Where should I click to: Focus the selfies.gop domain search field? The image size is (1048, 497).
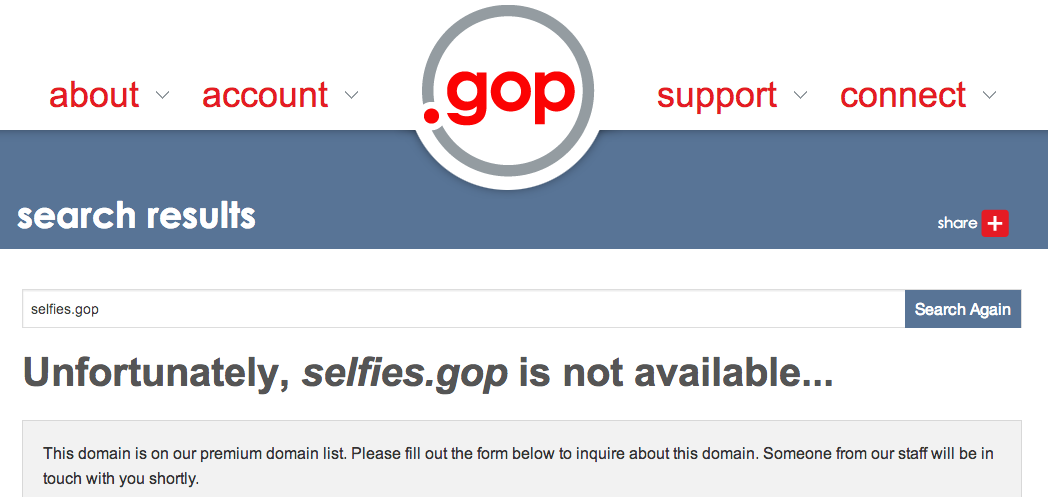pos(464,309)
